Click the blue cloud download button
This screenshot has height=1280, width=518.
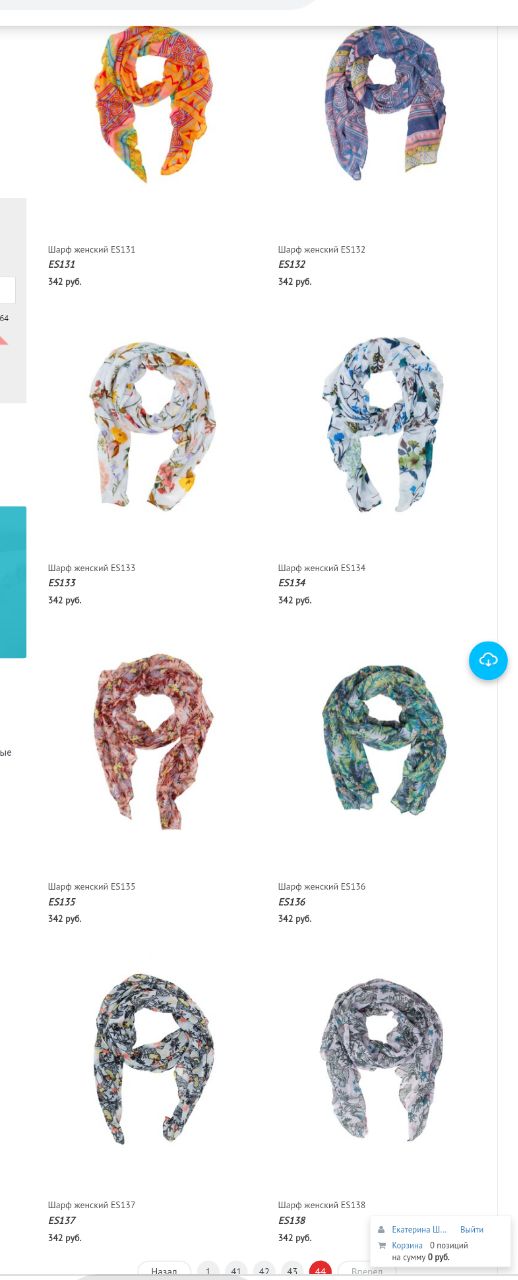point(488,660)
